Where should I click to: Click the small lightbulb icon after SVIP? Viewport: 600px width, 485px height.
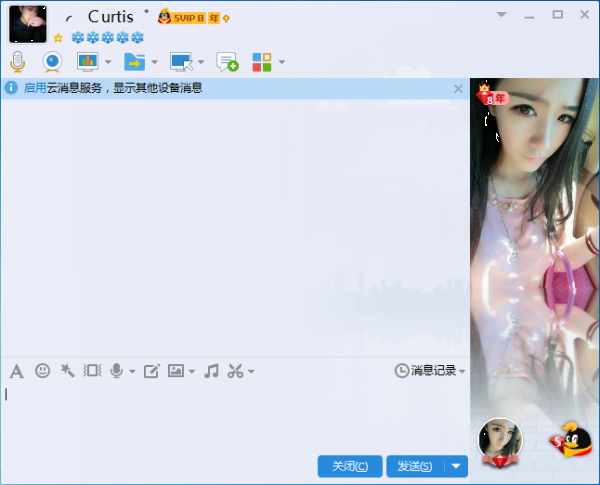coord(226,18)
